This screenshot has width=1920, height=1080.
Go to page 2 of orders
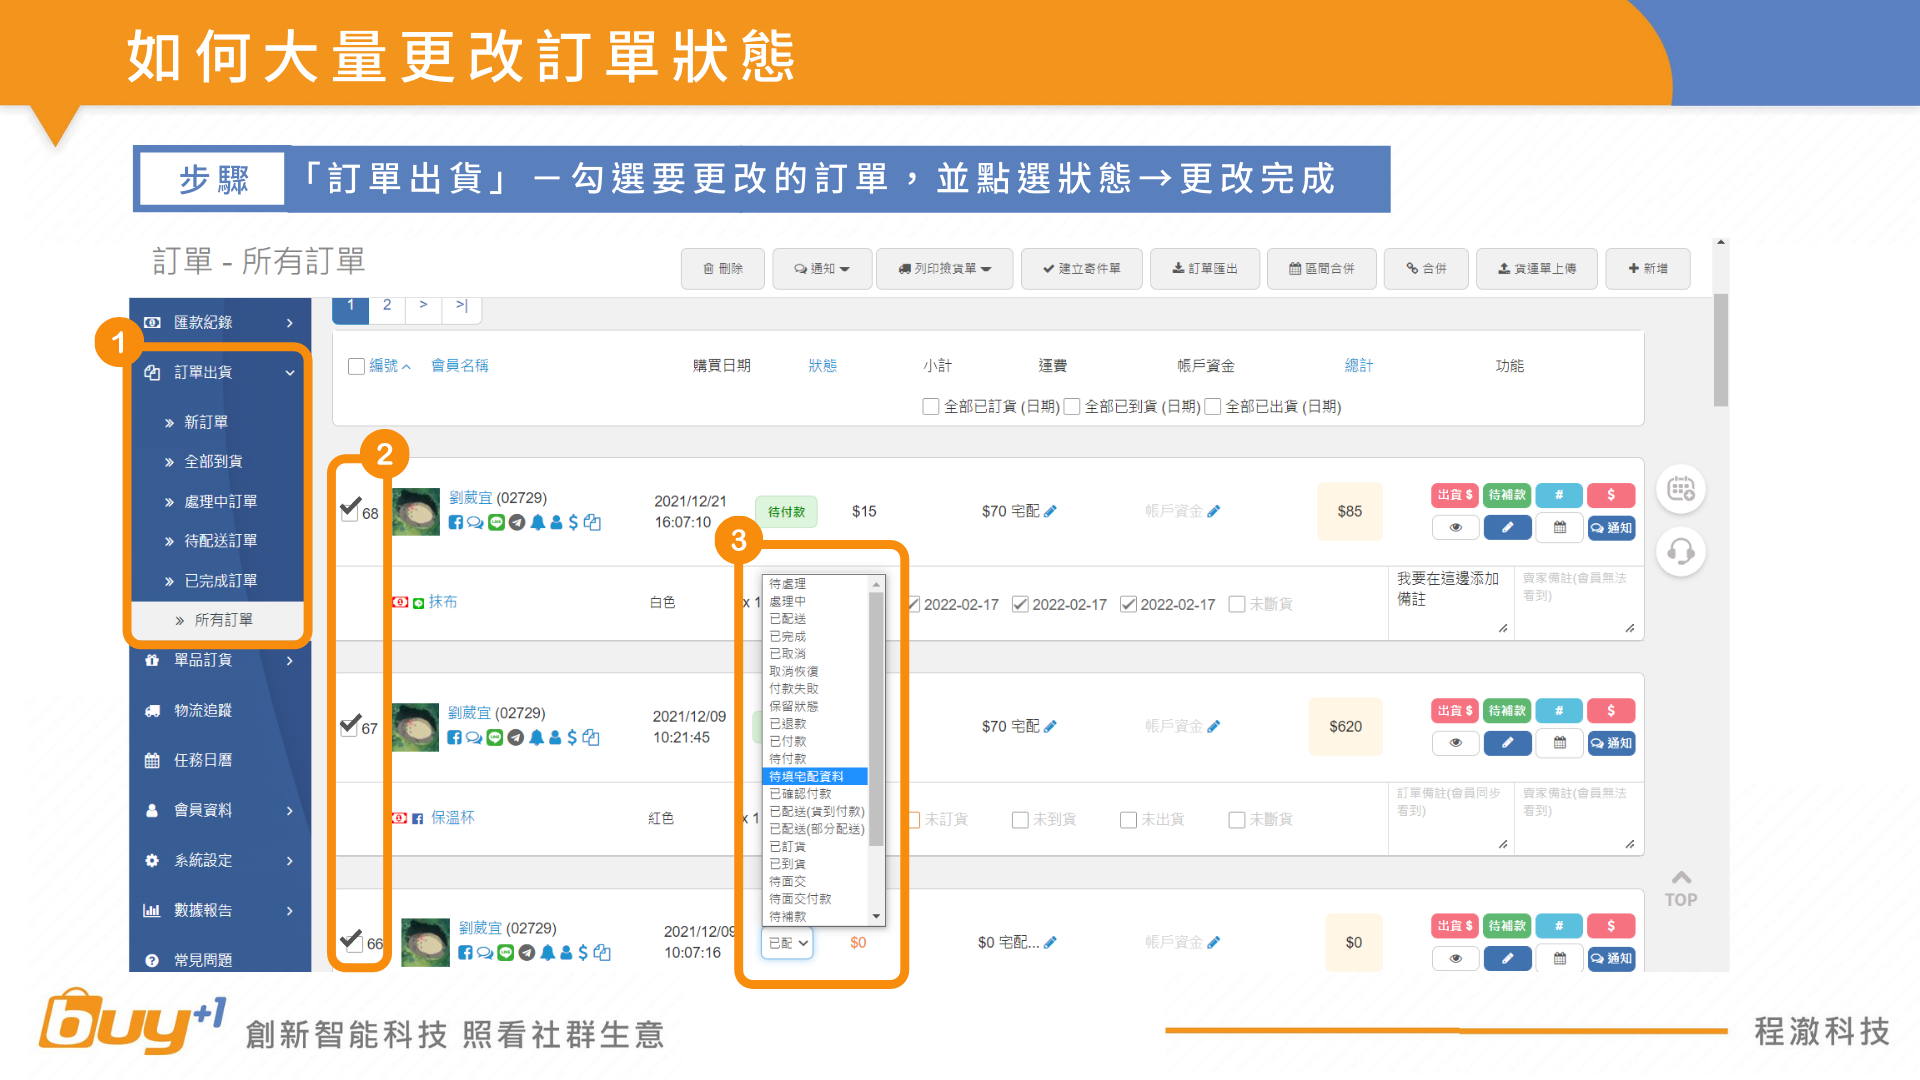tap(387, 306)
